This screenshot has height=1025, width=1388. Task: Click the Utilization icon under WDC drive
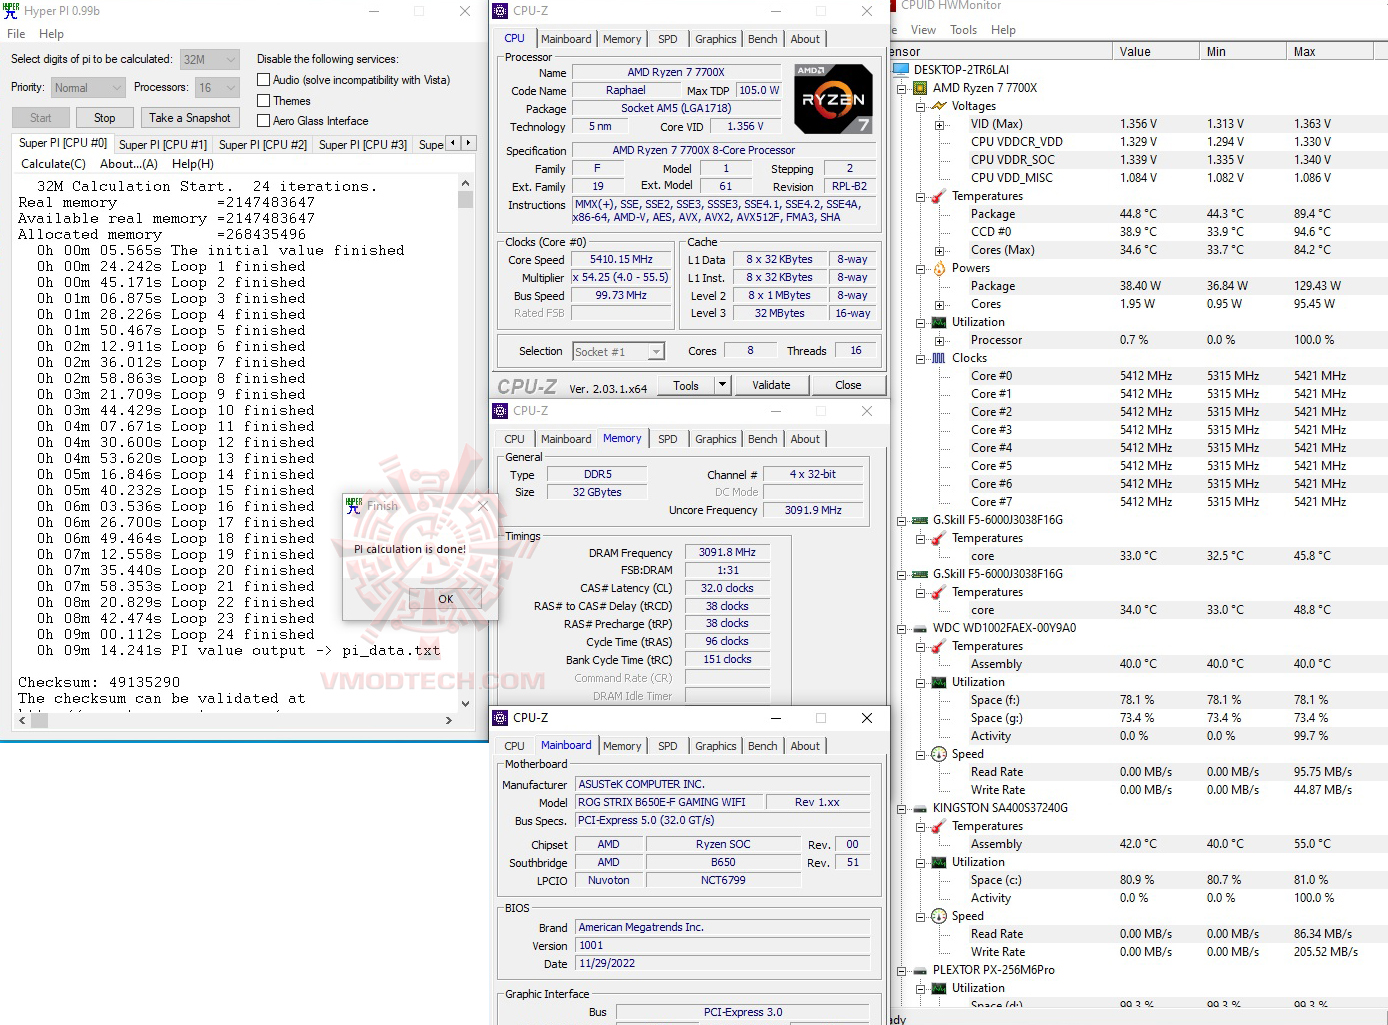click(x=938, y=682)
